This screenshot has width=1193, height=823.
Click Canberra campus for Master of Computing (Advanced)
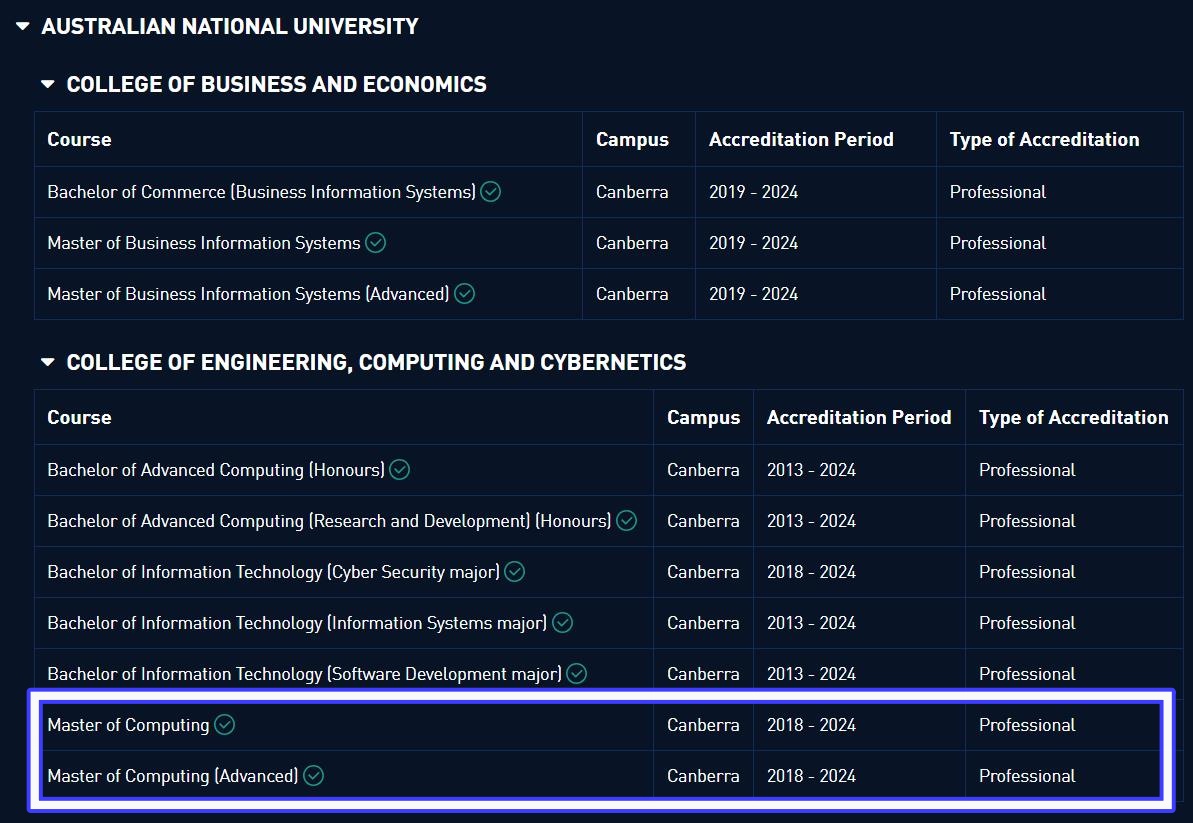point(703,776)
